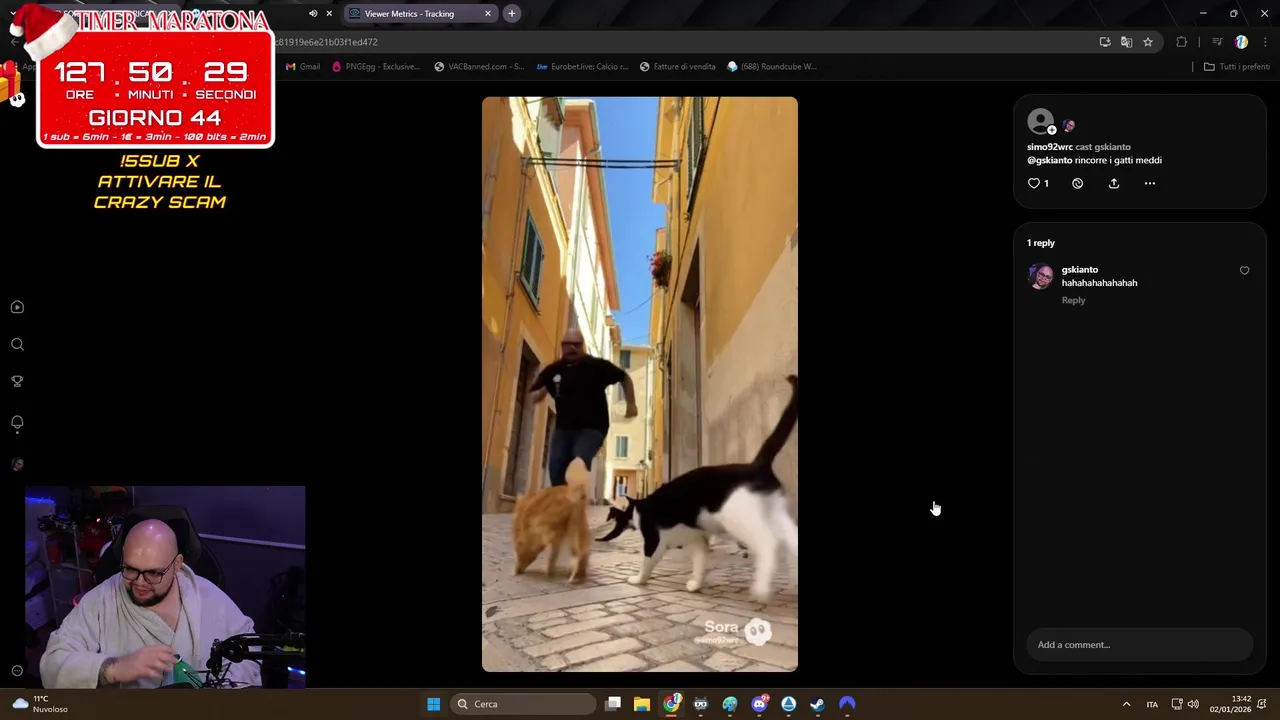Open Task View from the taskbar
The width and height of the screenshot is (1280, 720).
tap(613, 704)
